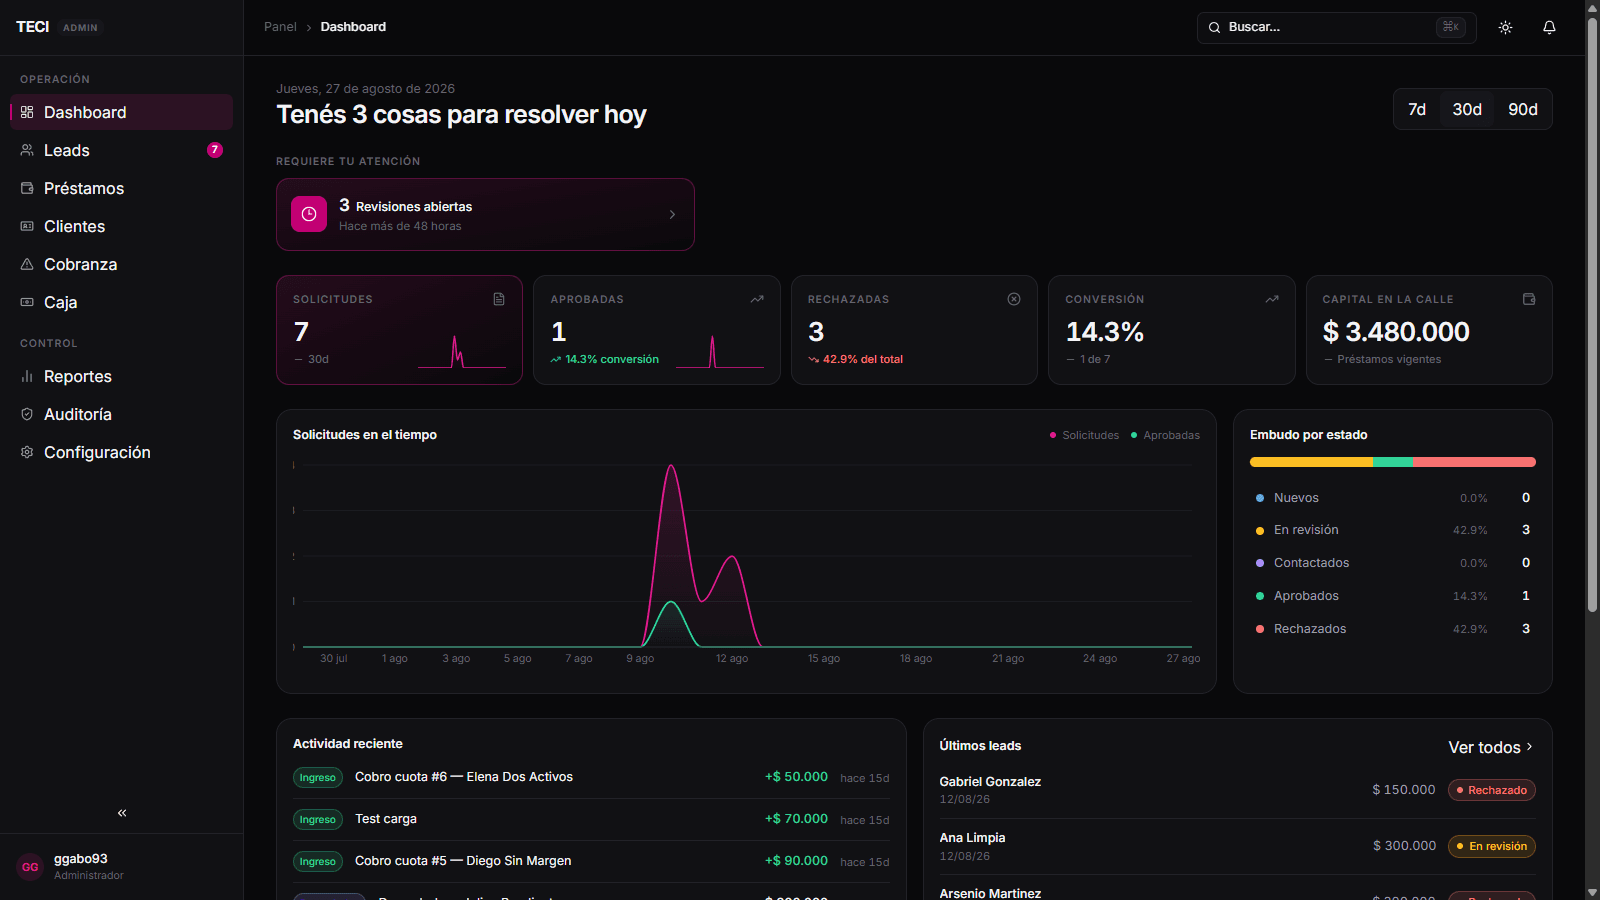Click the Cobranza warning icon
1600x900 pixels.
click(x=27, y=264)
